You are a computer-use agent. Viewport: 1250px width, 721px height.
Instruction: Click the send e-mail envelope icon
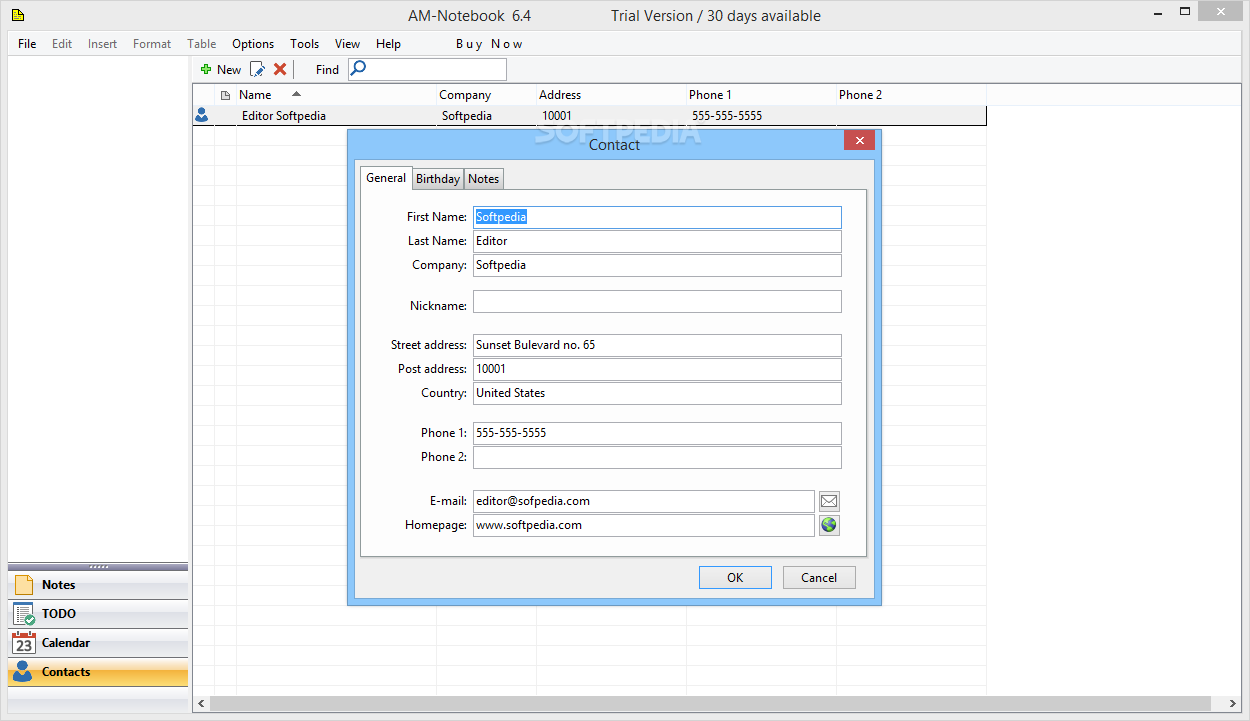829,501
